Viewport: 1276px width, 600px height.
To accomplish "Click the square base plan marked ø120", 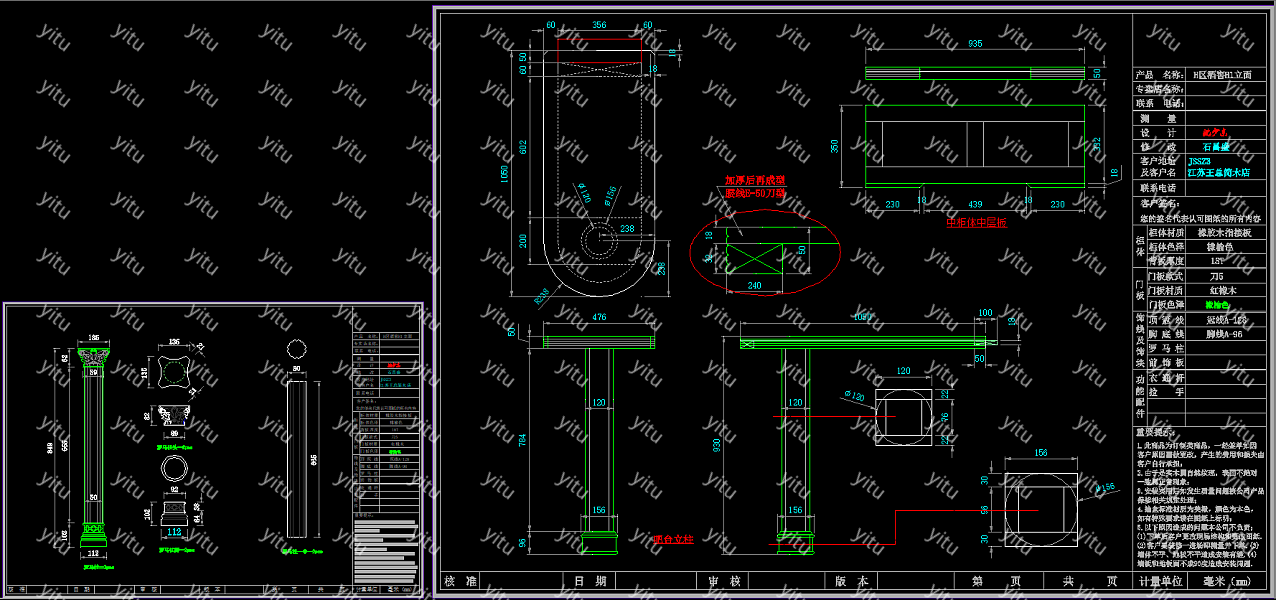I will (x=902, y=414).
